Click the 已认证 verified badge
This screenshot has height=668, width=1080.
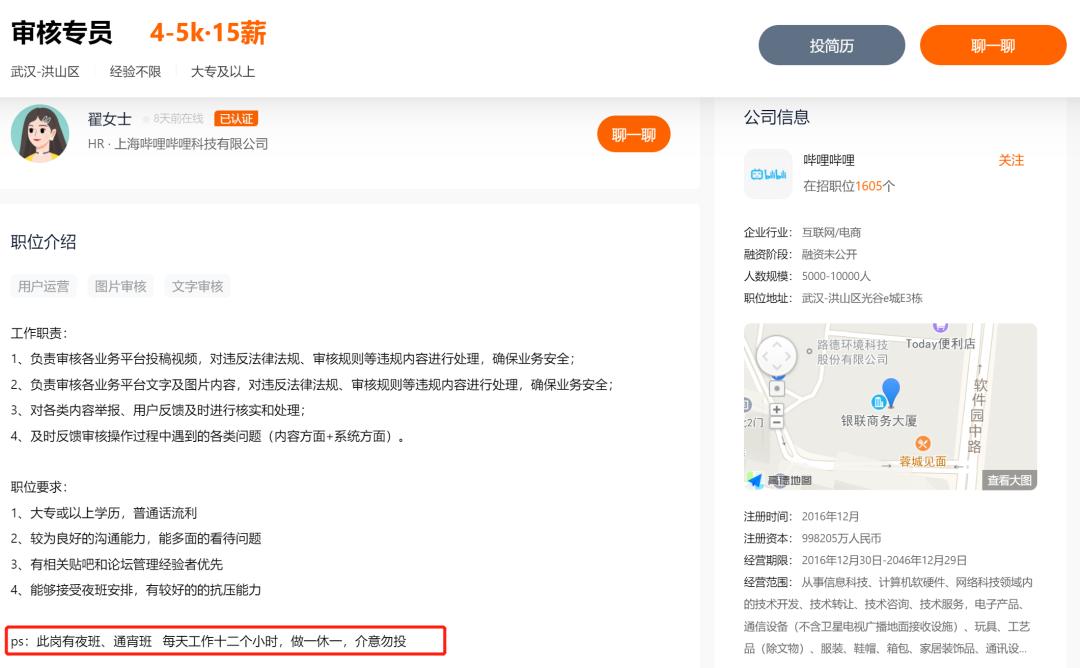[x=236, y=118]
